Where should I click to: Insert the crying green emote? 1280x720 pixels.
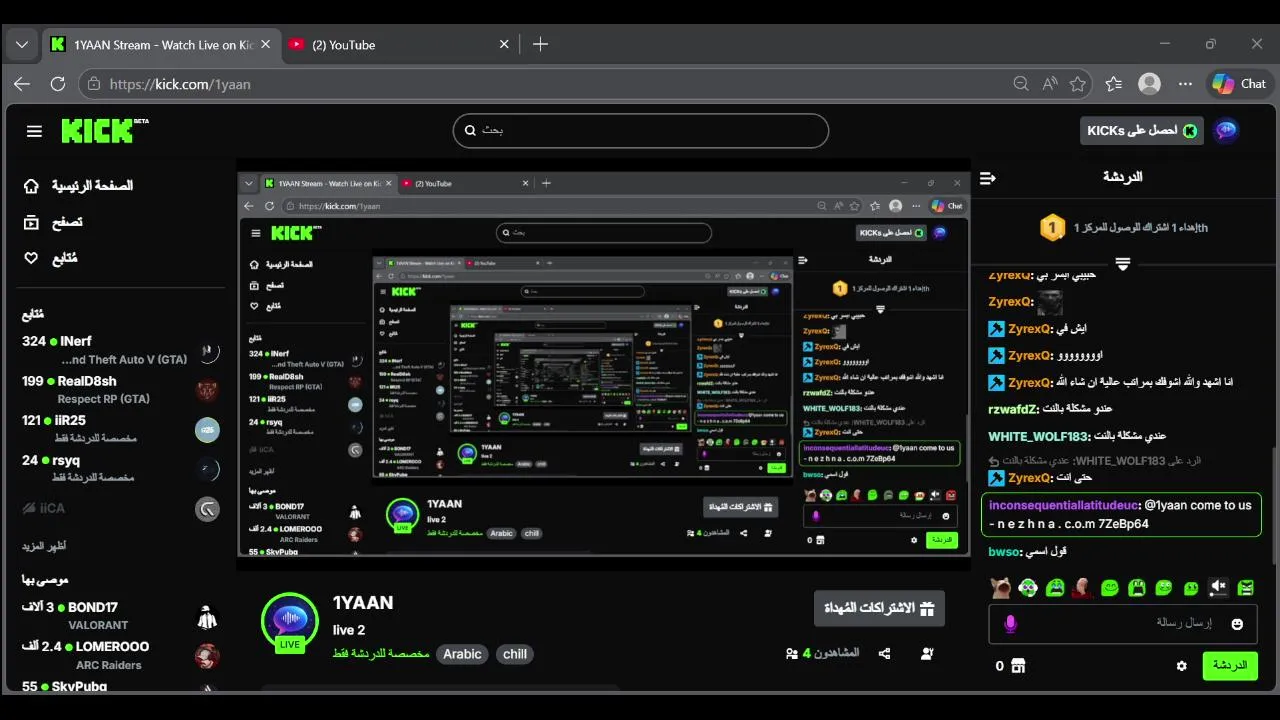1055,587
